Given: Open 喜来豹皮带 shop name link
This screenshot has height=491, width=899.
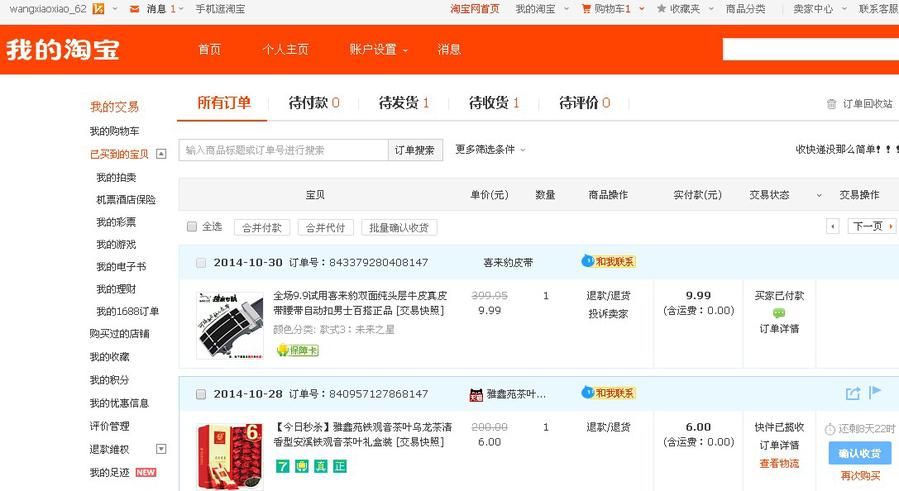Looking at the screenshot, I should (508, 263).
